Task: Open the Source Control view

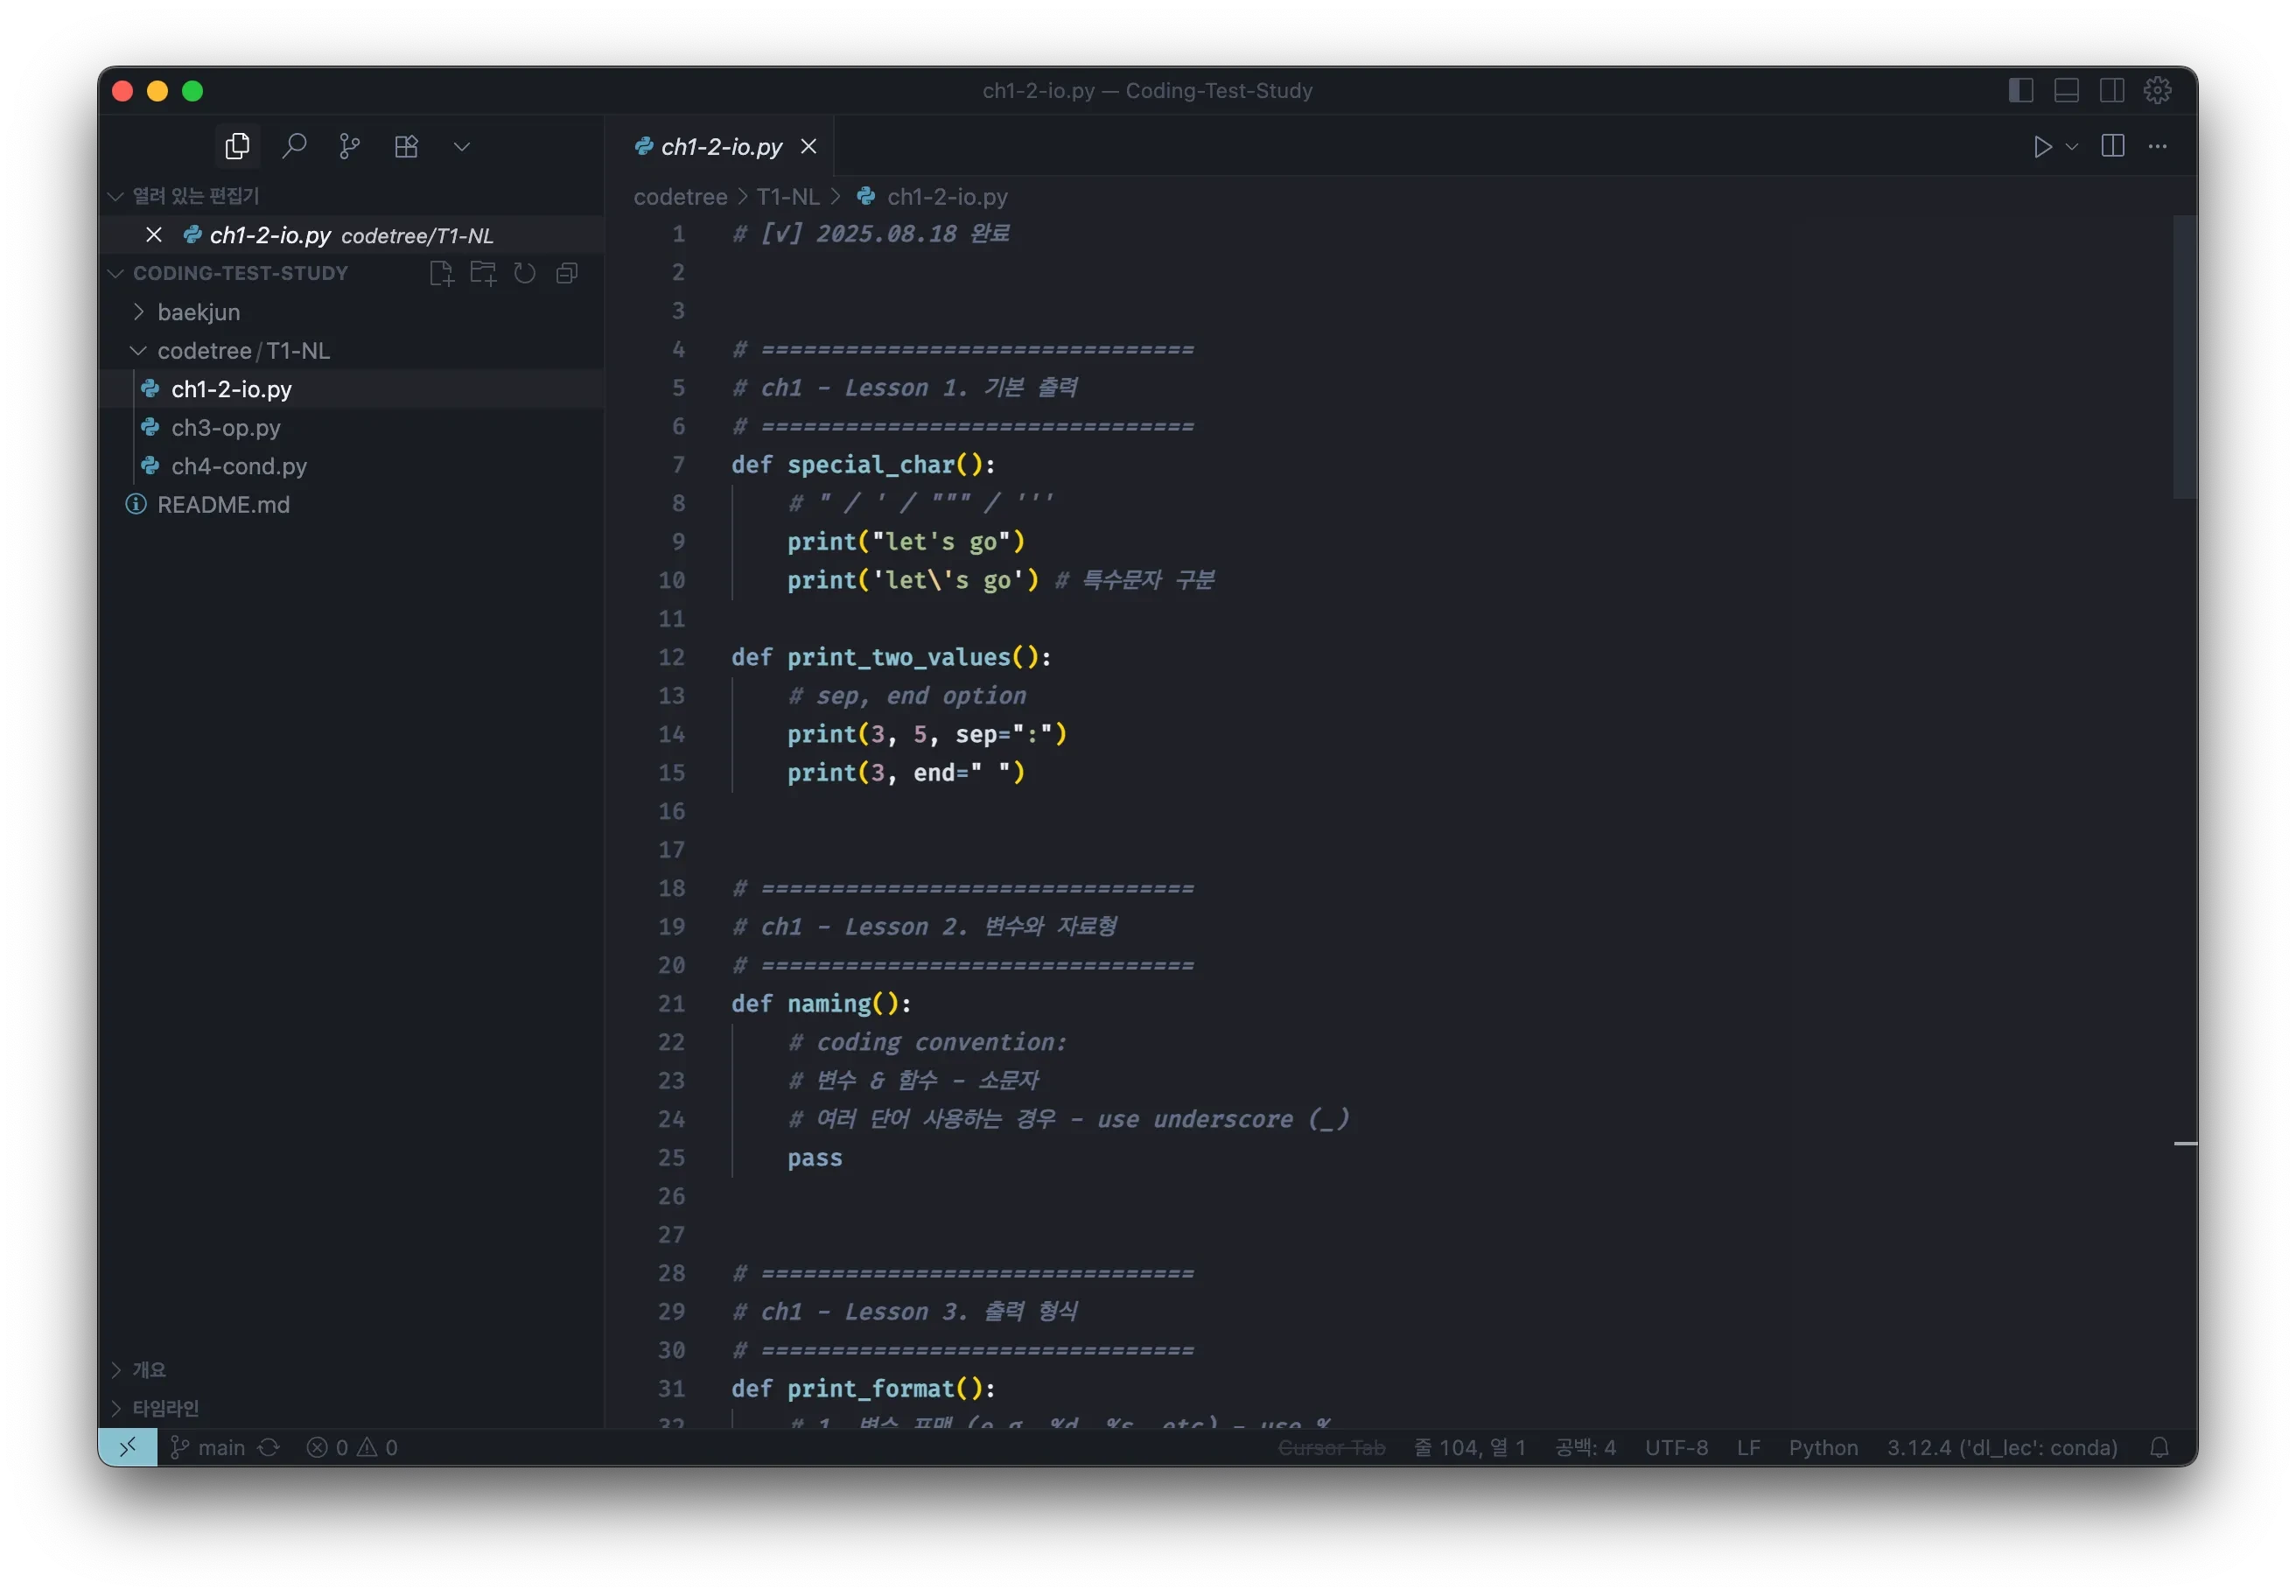Action: pyautogui.click(x=349, y=147)
